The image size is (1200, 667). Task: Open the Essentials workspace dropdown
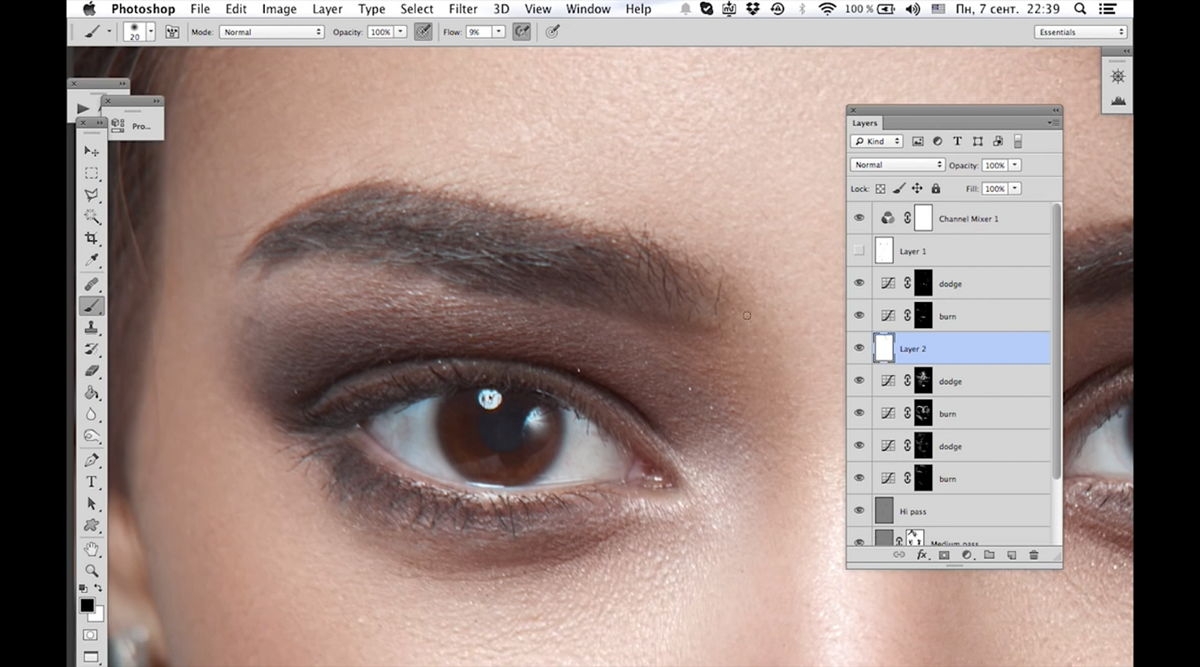point(1080,32)
